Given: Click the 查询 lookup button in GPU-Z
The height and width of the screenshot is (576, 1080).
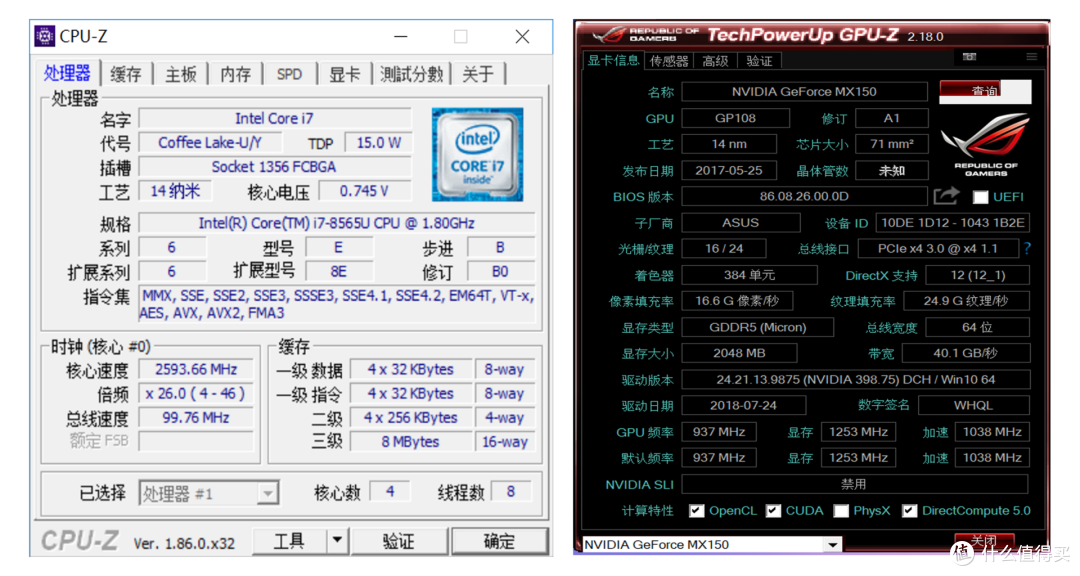Looking at the screenshot, I should 985,92.
